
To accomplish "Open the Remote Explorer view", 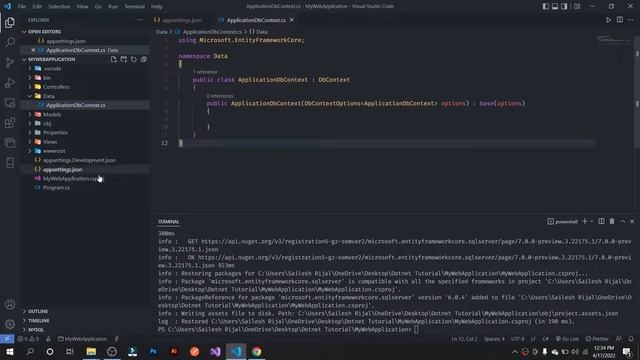I will click(x=10, y=102).
